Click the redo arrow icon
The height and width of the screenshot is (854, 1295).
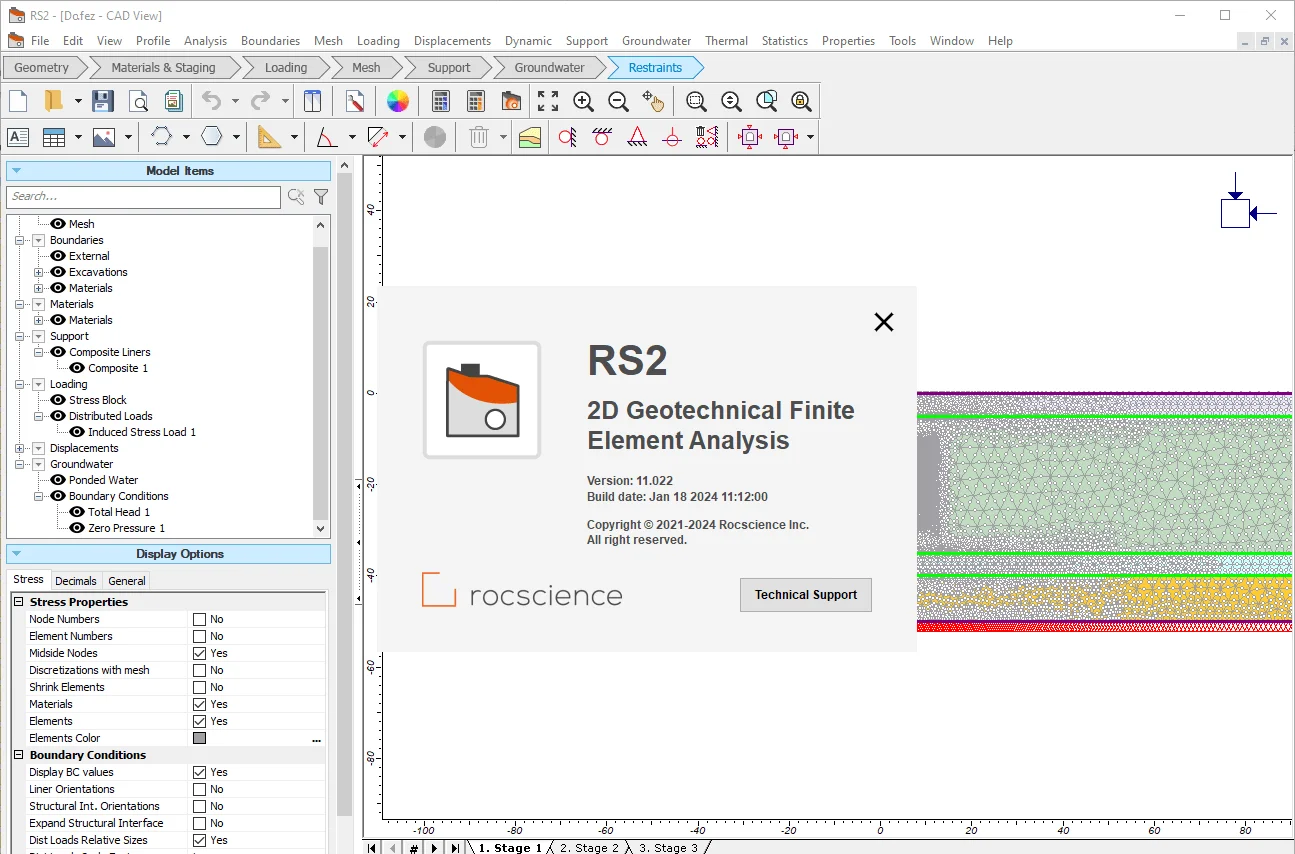[260, 101]
